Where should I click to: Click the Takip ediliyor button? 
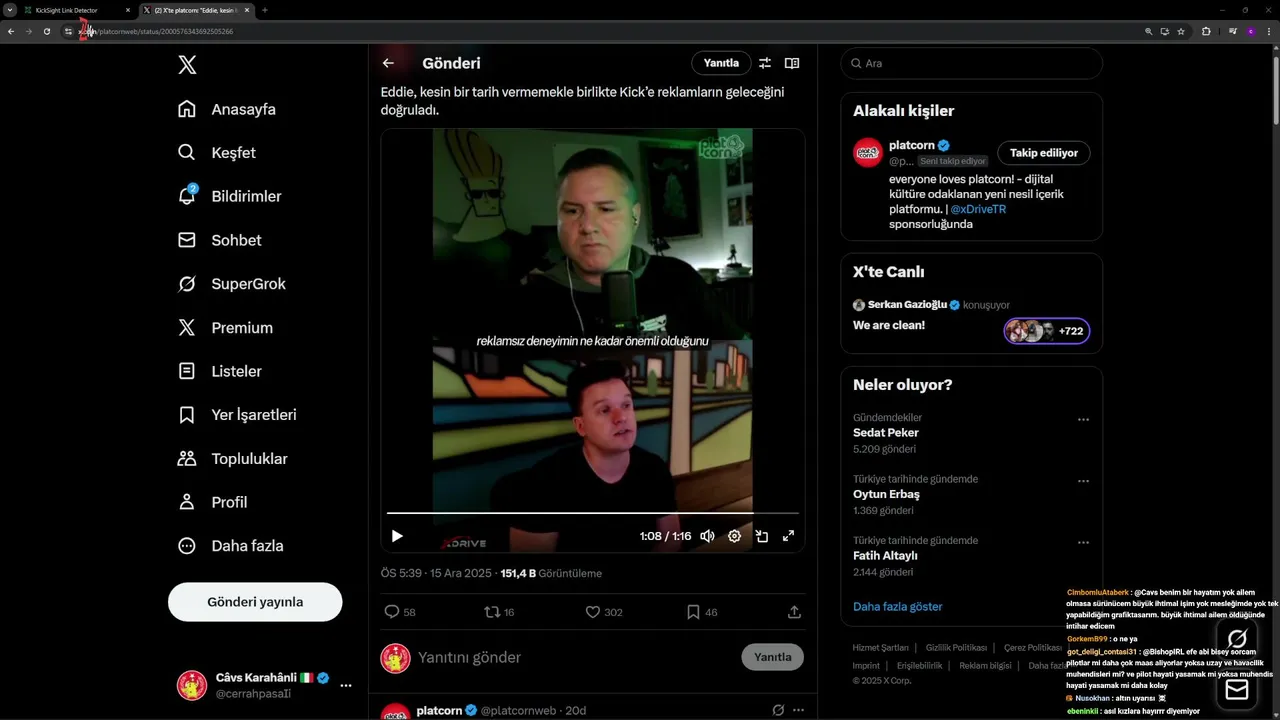click(x=1044, y=153)
